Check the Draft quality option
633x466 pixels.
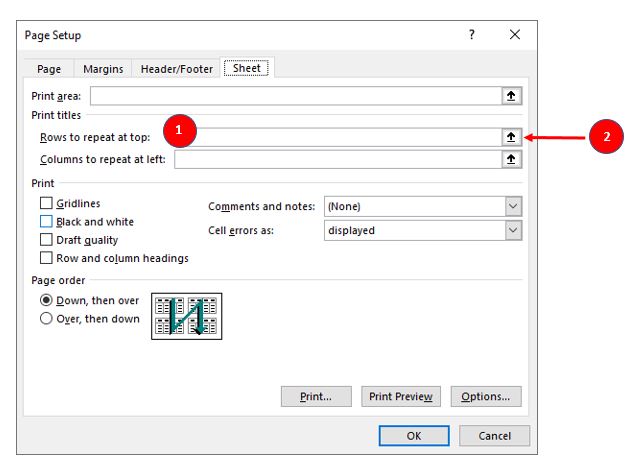point(46,240)
